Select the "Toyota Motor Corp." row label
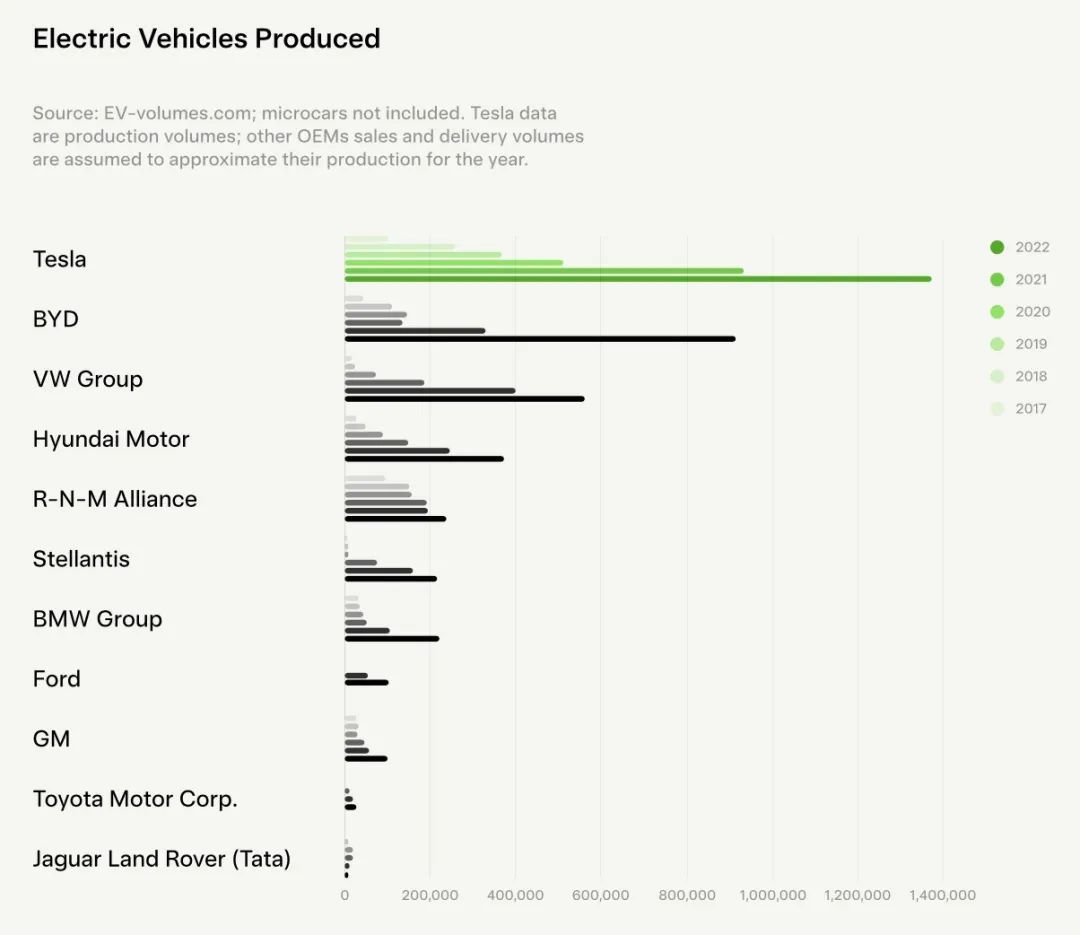Image resolution: width=1080 pixels, height=935 pixels. click(x=135, y=799)
